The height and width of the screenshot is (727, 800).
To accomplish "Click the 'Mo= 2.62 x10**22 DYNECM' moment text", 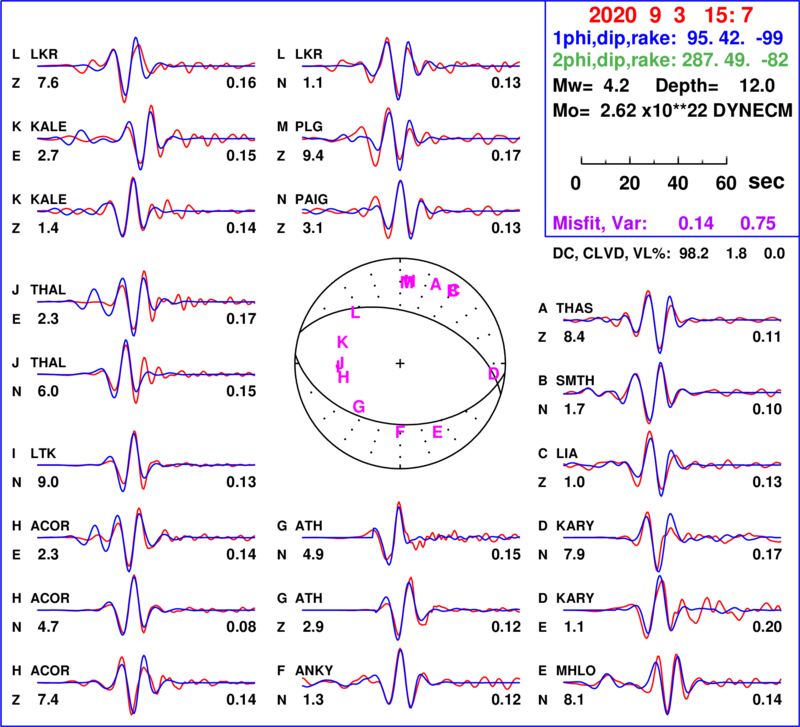I will 672,110.
